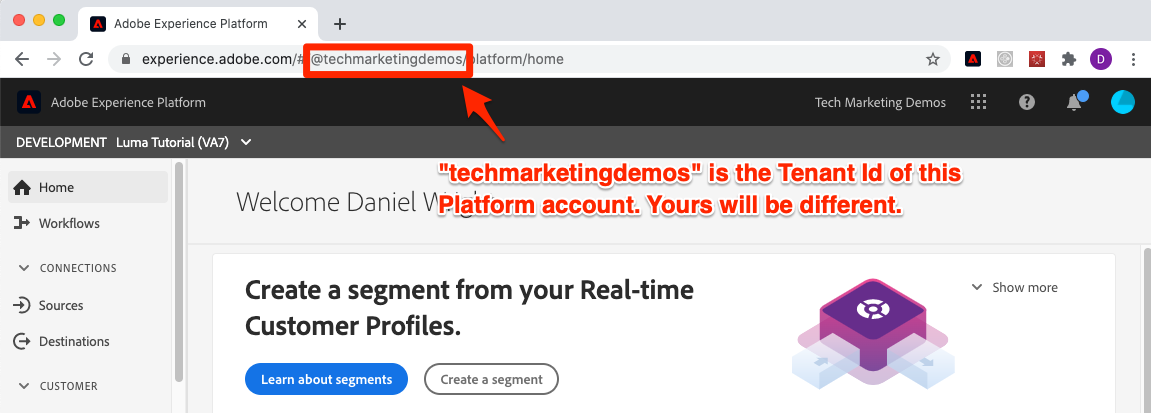Open the Adobe extension icon in toolbar

(973, 59)
